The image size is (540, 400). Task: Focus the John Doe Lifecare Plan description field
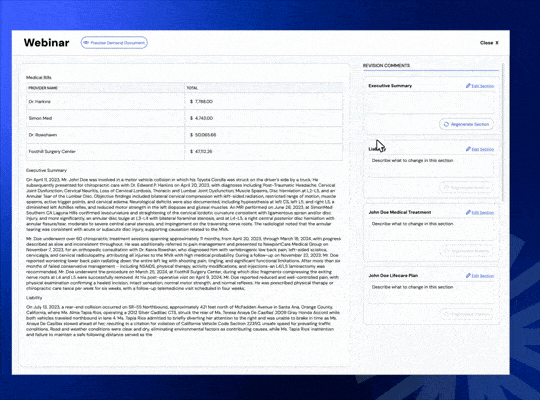pyautogui.click(x=430, y=293)
